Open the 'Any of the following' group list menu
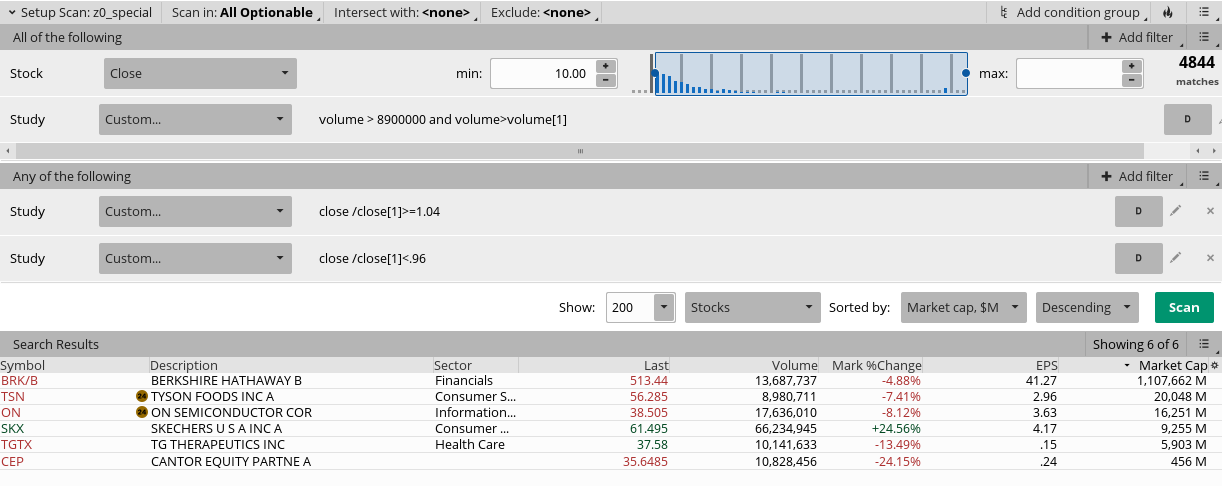This screenshot has width=1222, height=486. (1204, 176)
